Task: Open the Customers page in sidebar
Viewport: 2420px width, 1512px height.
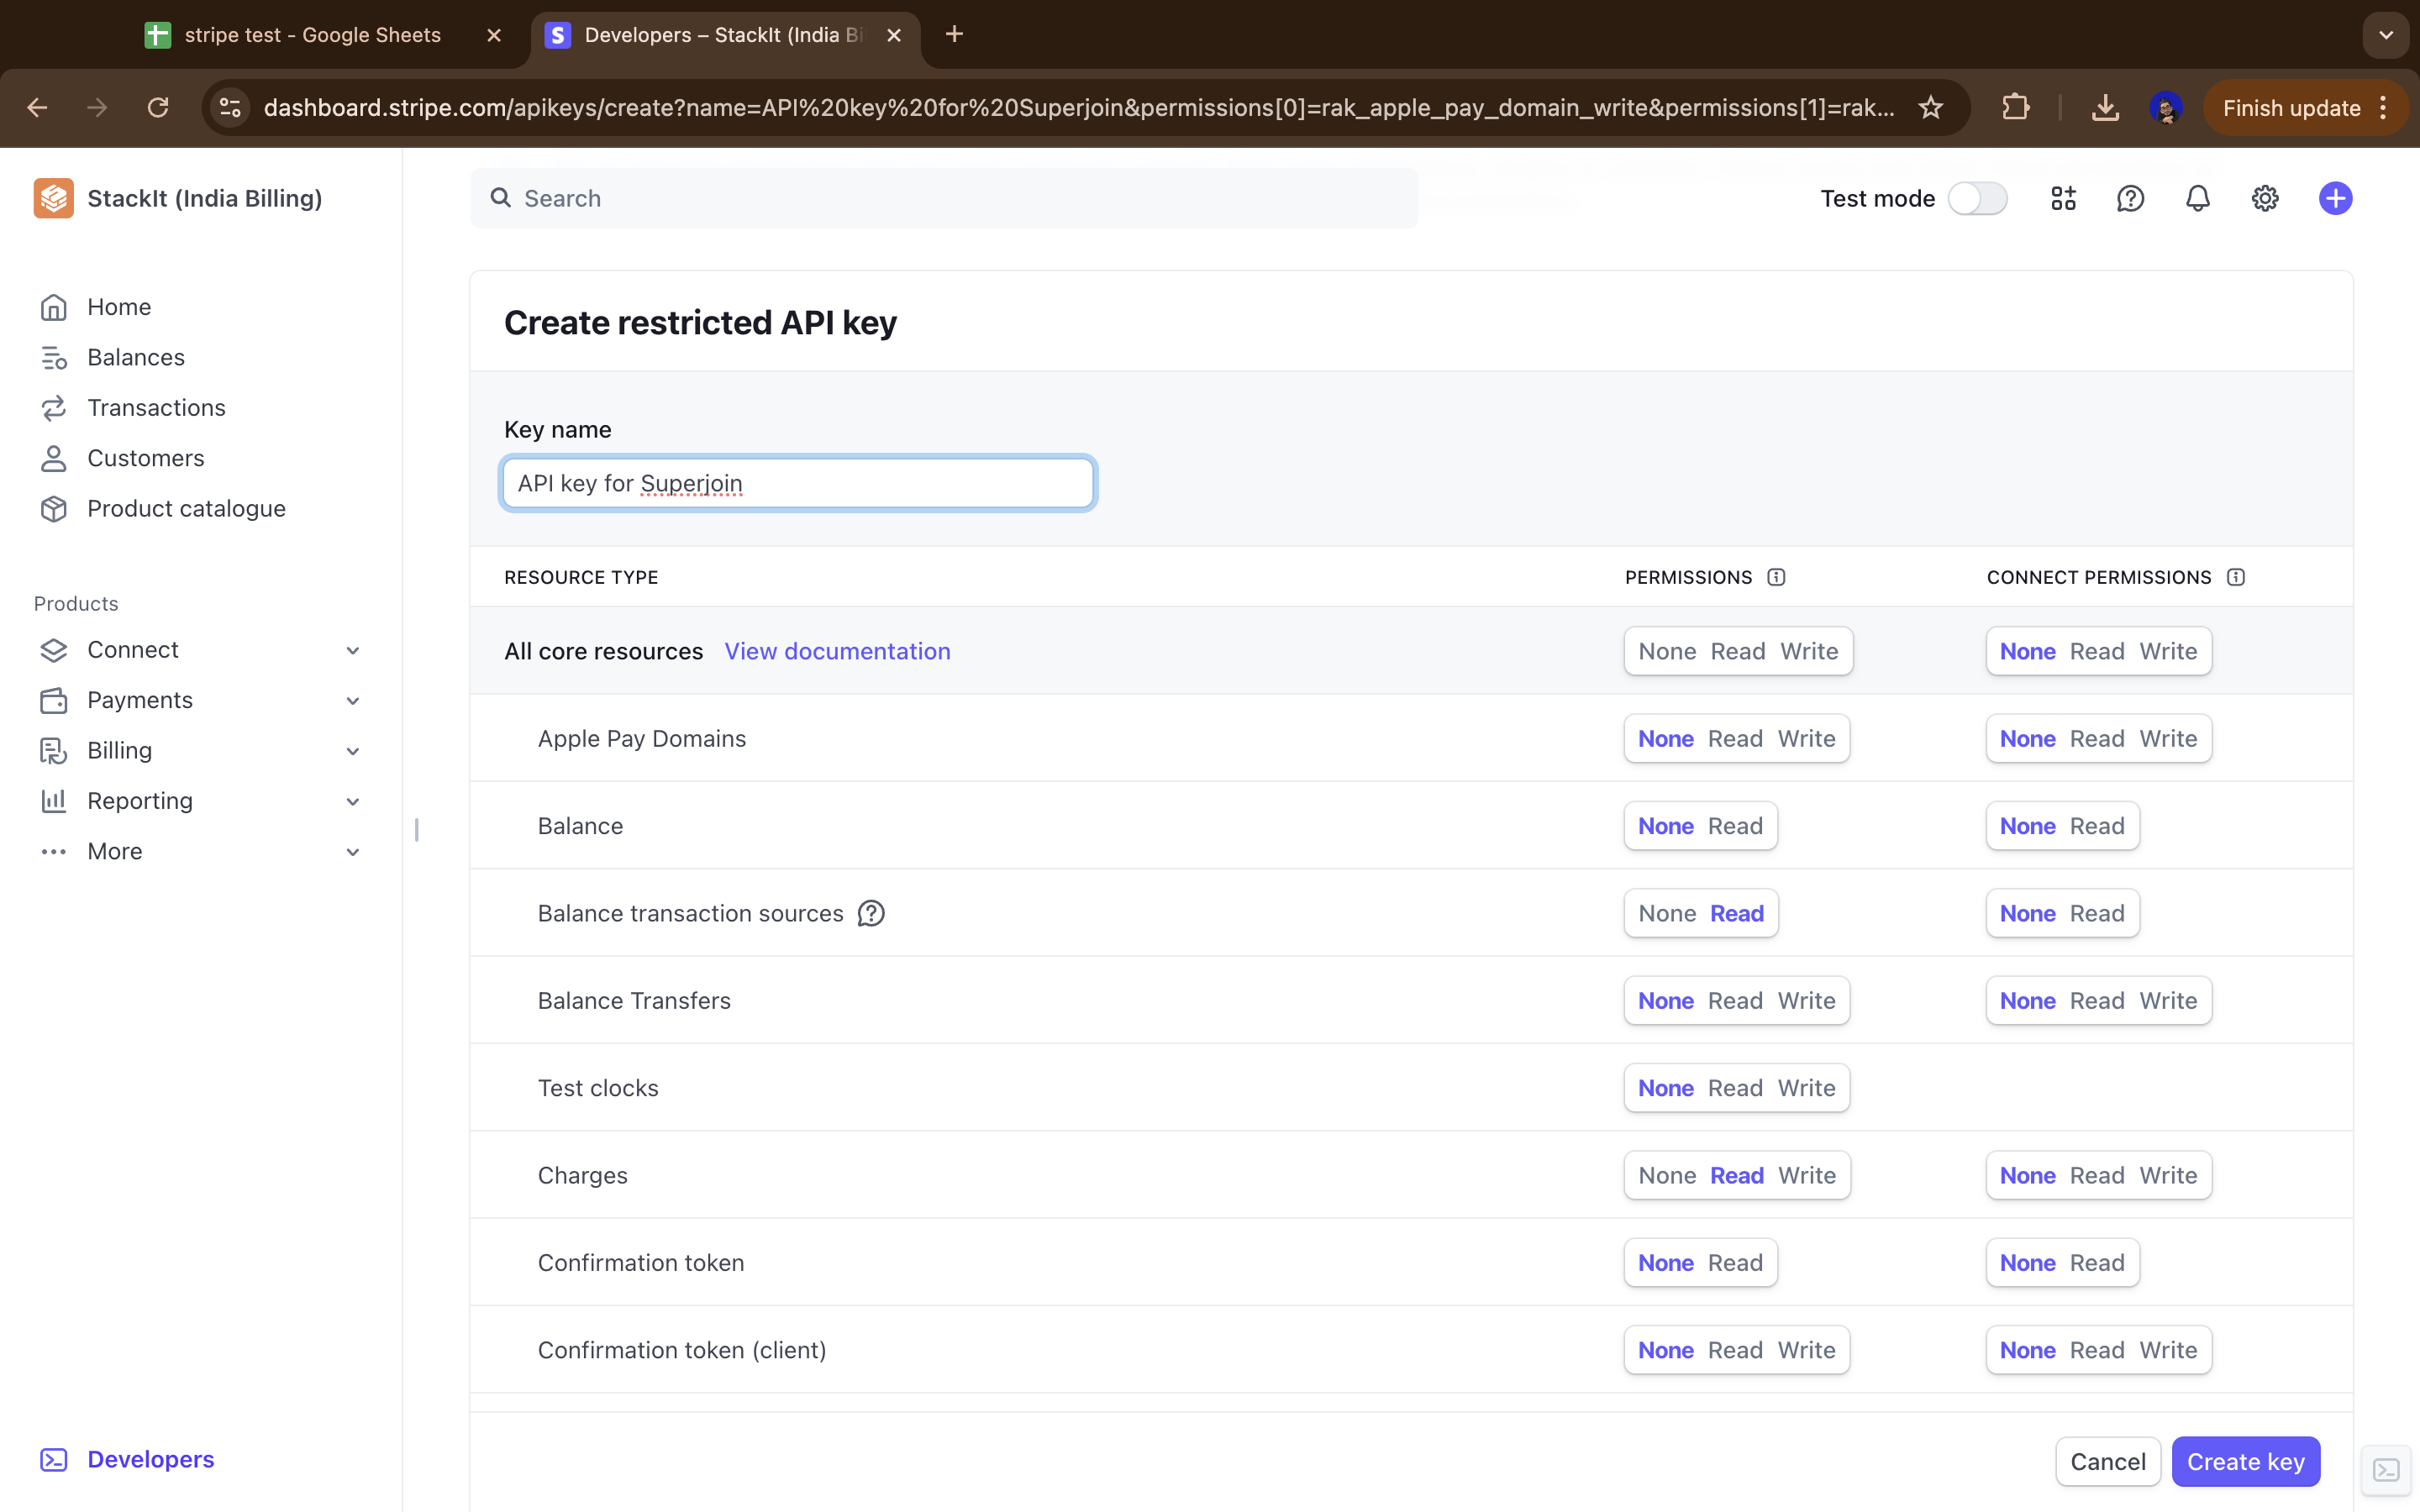Action: [146, 458]
